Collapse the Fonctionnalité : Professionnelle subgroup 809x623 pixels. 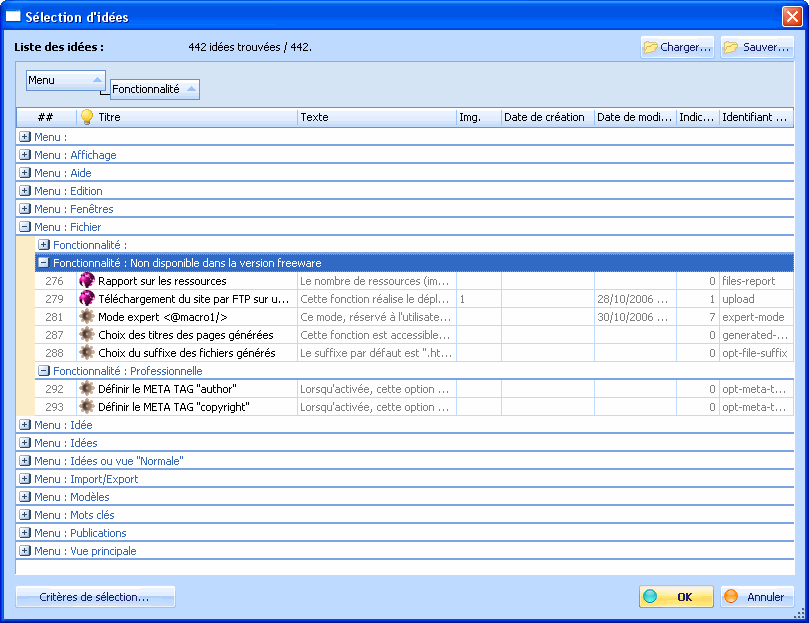tap(44, 371)
